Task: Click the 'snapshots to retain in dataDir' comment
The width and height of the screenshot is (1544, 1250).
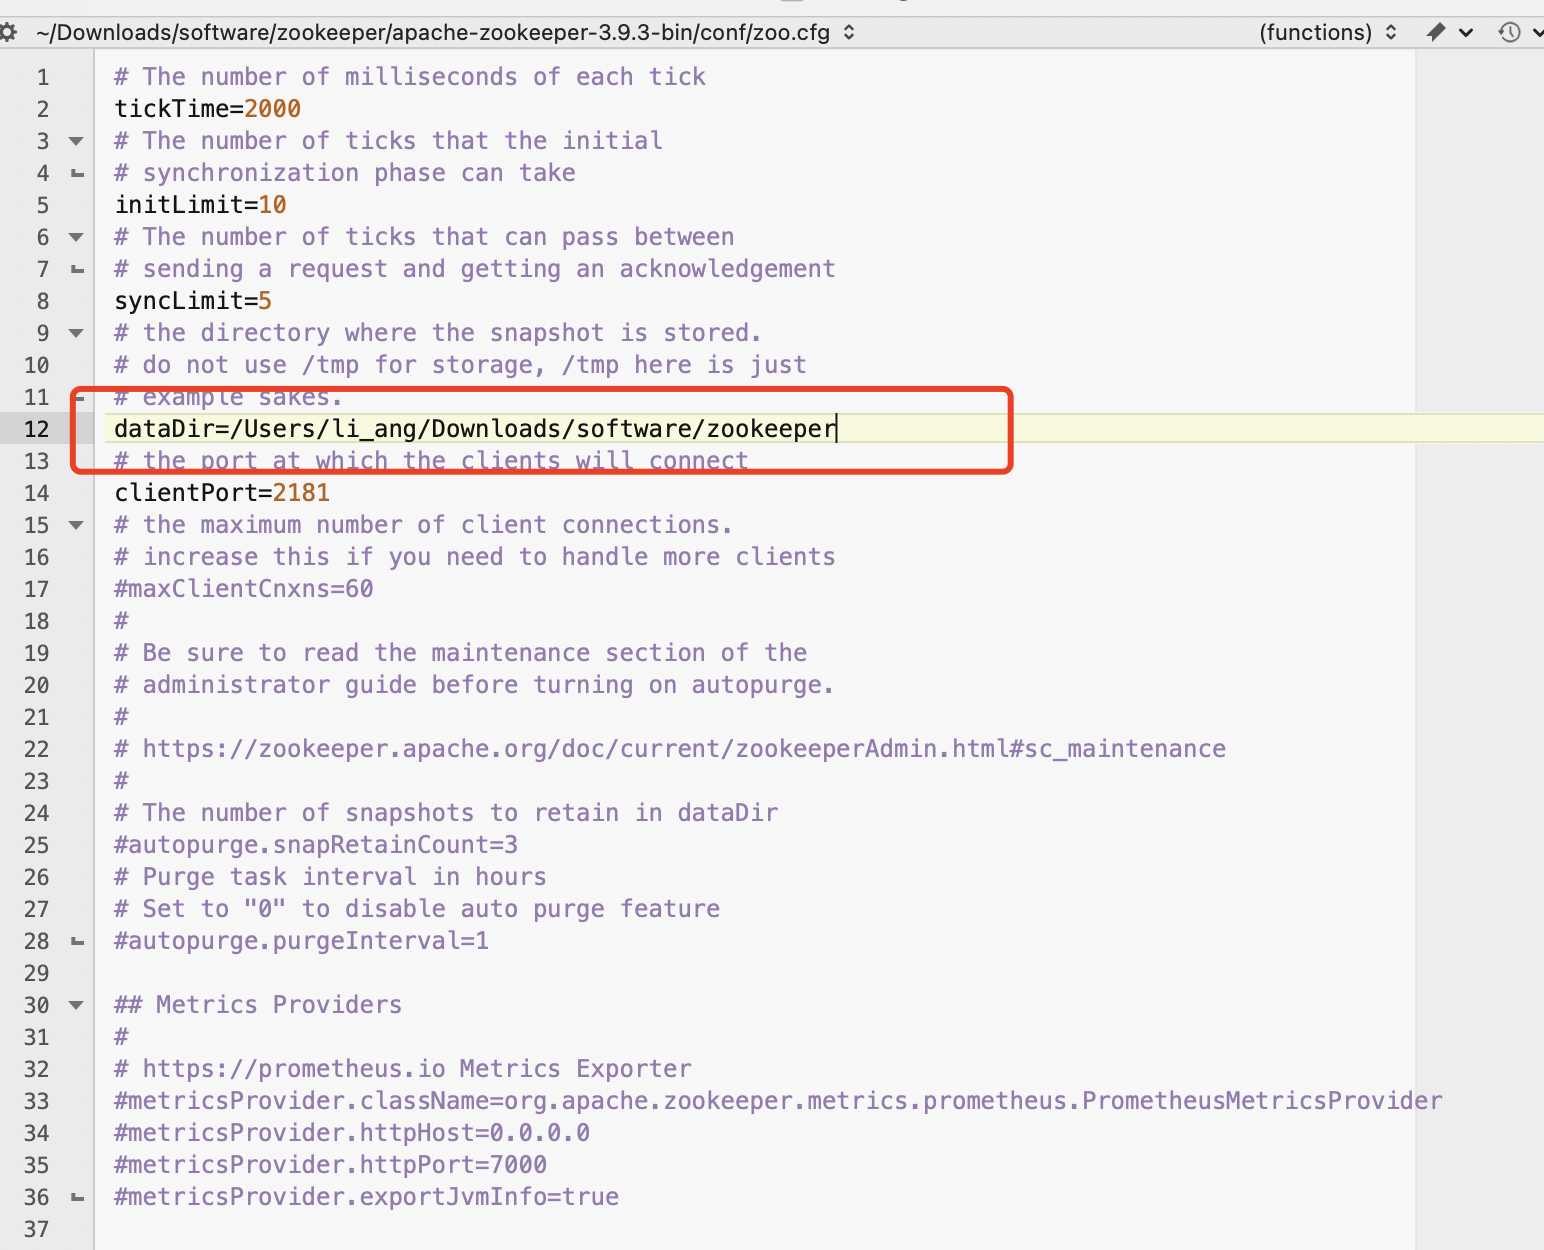Action: [x=446, y=813]
